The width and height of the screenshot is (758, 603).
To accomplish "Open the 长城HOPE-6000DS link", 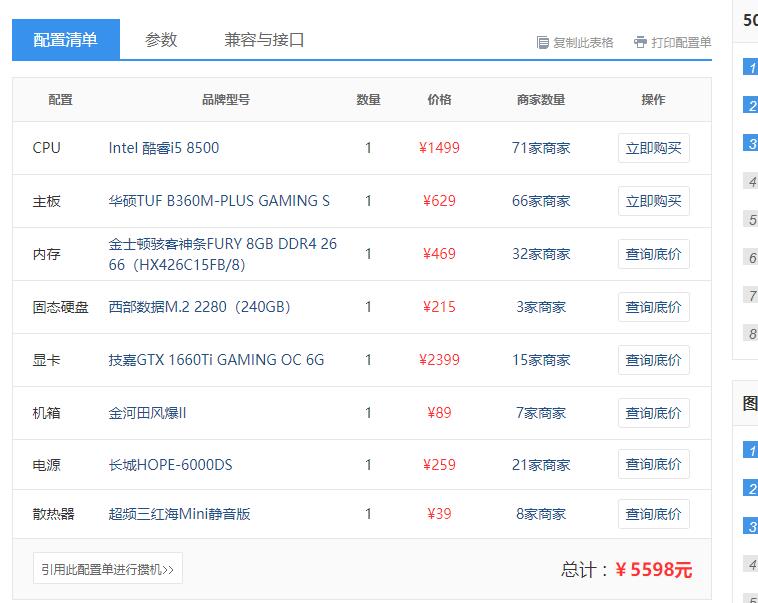I will (x=171, y=465).
